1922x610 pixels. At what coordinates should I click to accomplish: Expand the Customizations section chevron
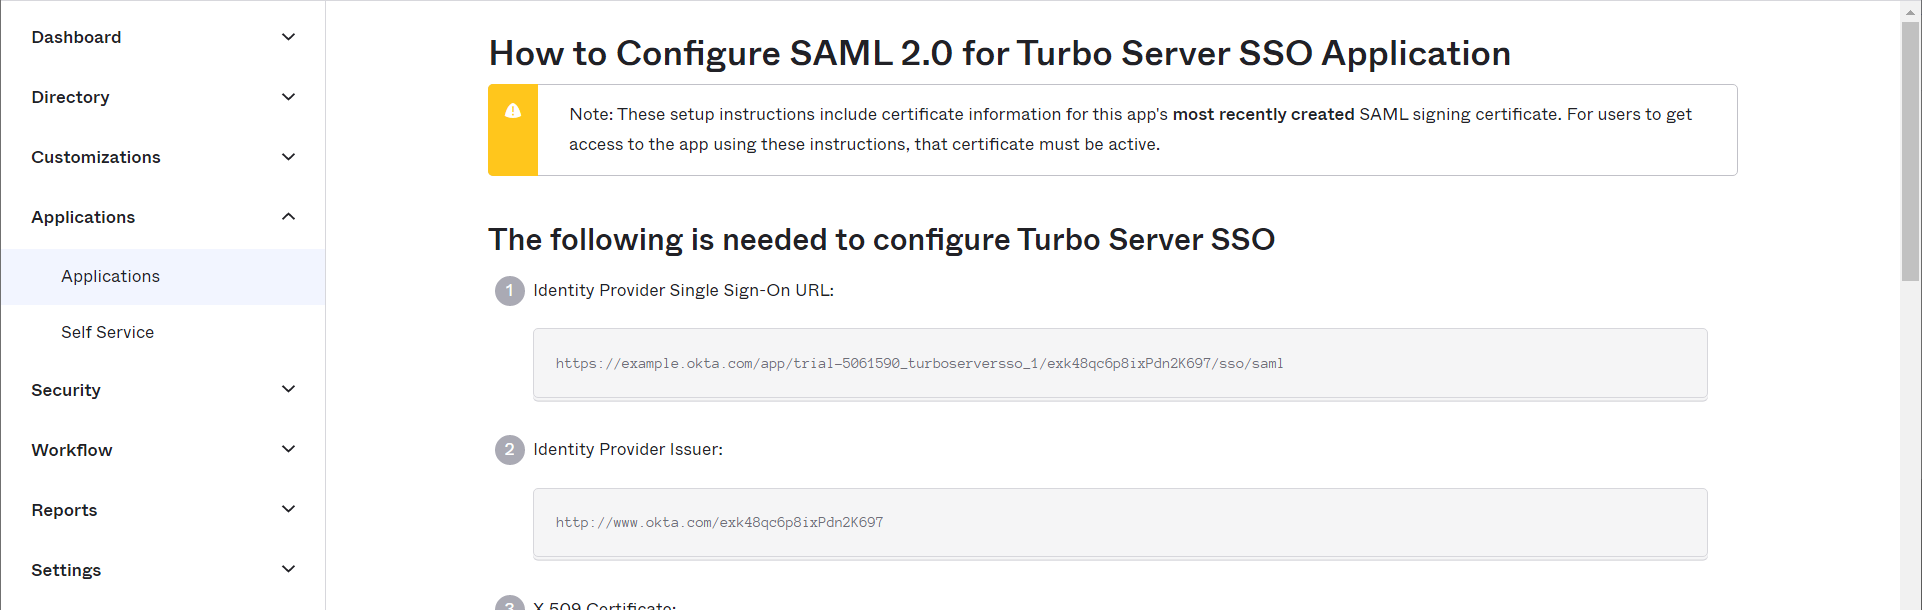(288, 157)
